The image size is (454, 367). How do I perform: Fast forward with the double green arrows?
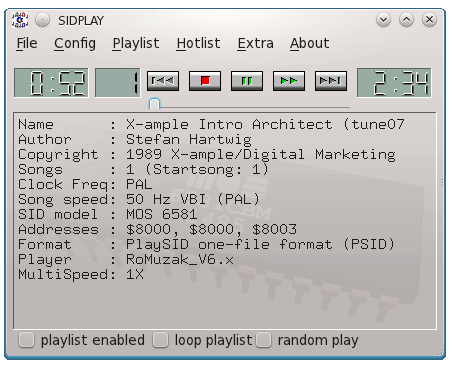click(289, 81)
